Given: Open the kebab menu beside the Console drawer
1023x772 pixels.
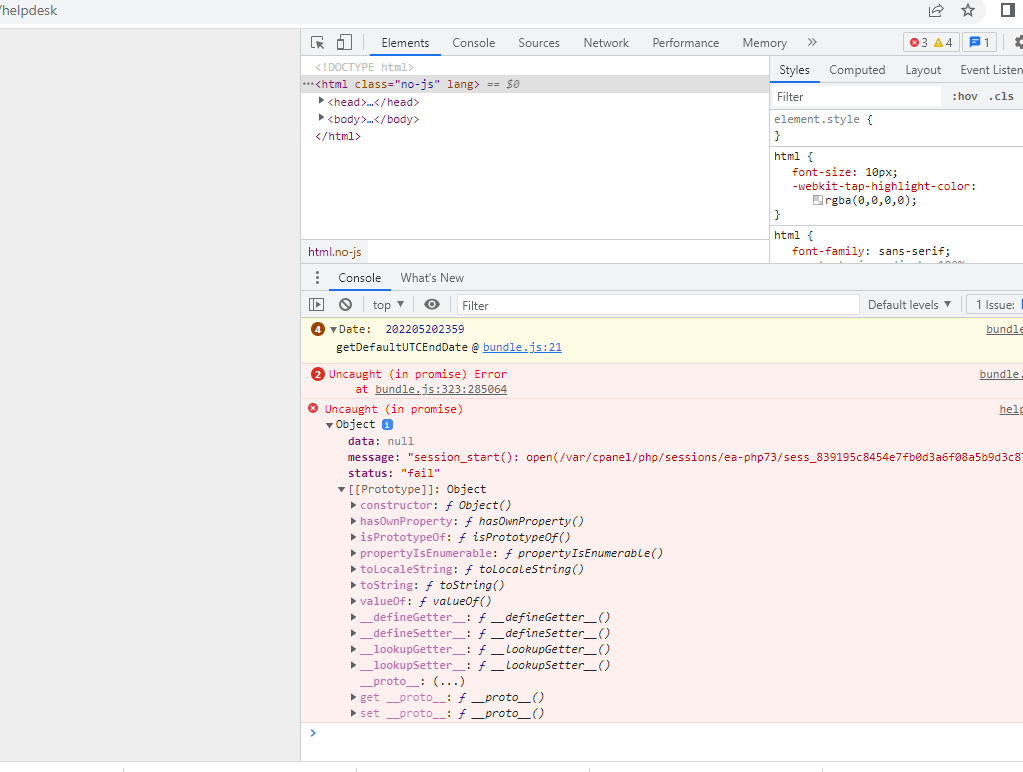Looking at the screenshot, I should click(x=317, y=277).
